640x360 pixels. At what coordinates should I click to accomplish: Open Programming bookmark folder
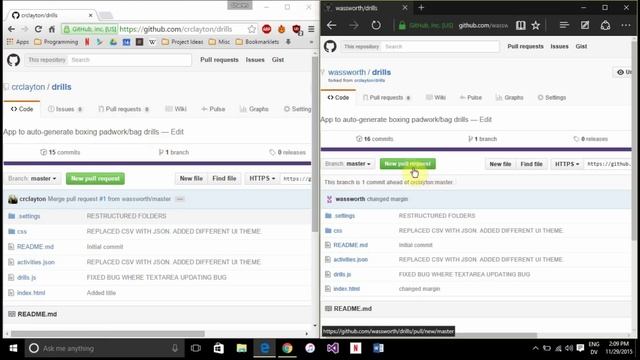[x=56, y=42]
